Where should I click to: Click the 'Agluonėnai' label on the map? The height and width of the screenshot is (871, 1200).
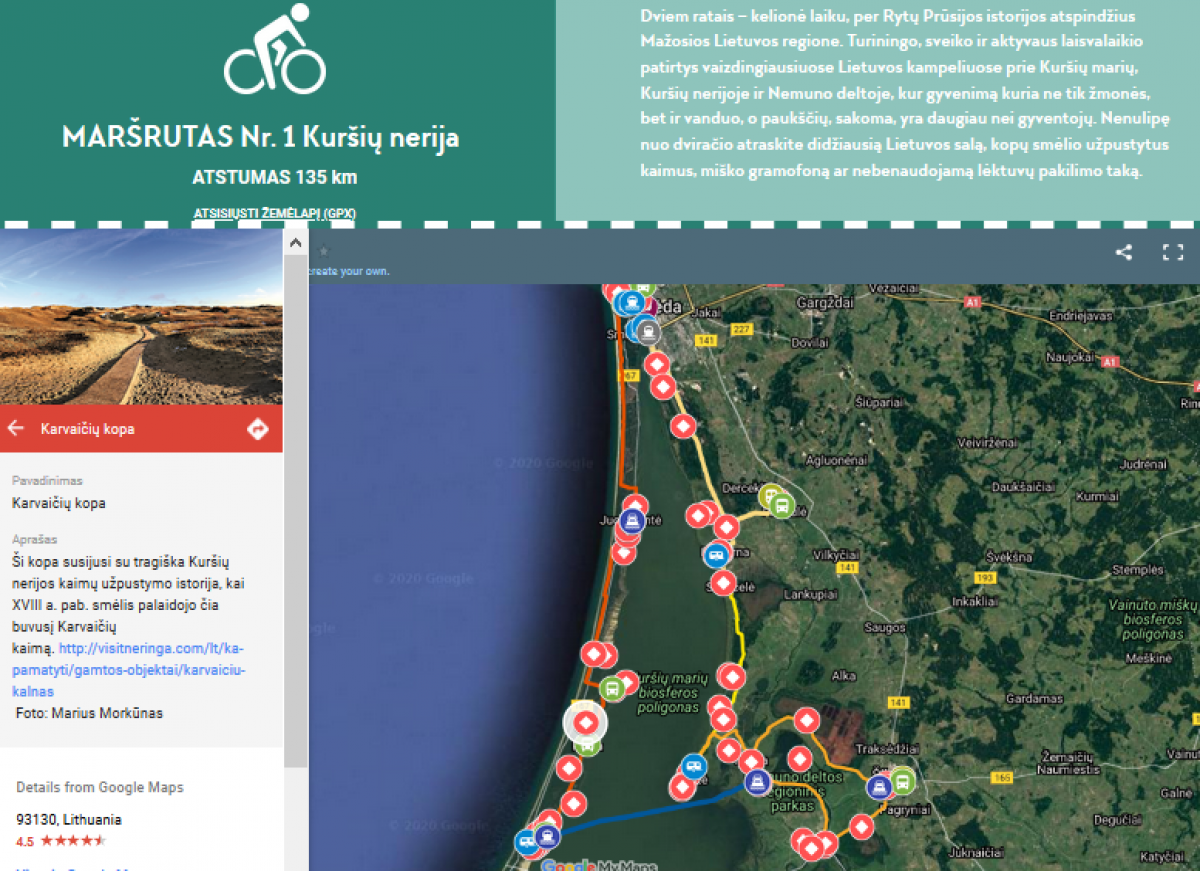tap(834, 461)
